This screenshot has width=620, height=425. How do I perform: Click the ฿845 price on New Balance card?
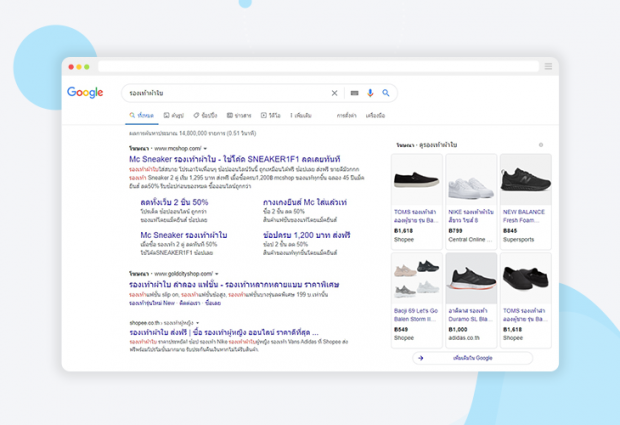coord(510,230)
